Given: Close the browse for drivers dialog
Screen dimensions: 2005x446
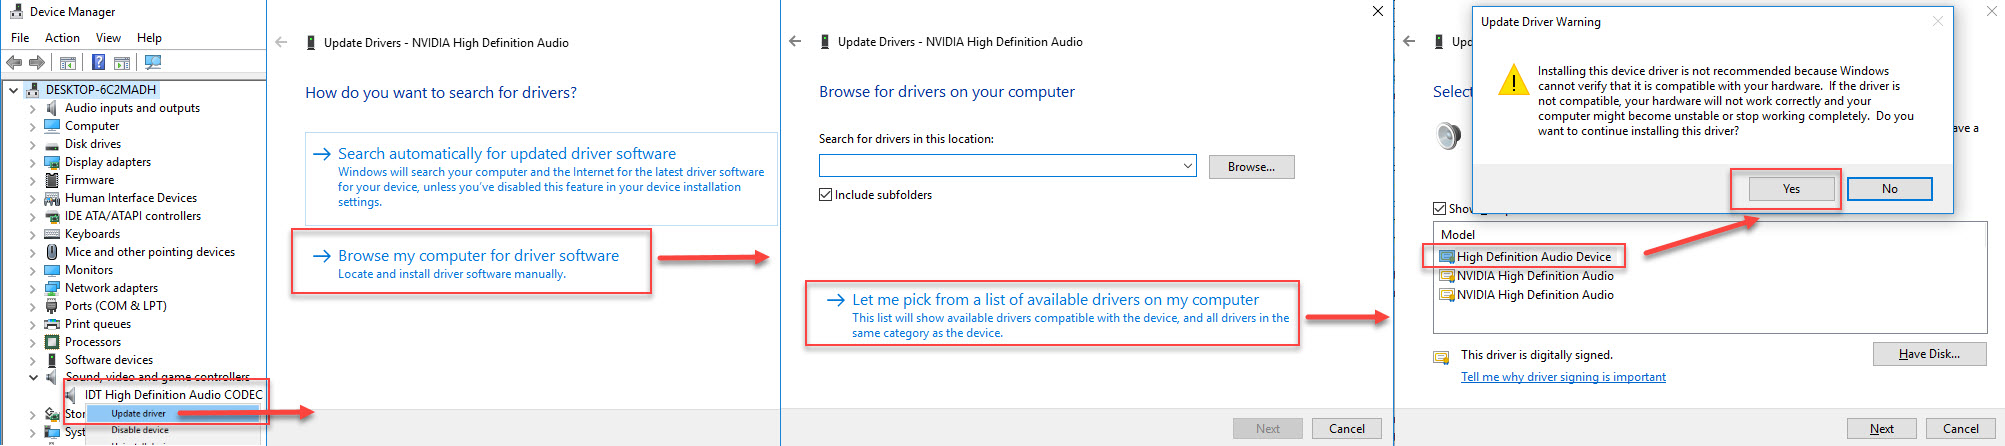Looking at the screenshot, I should click(x=1378, y=11).
